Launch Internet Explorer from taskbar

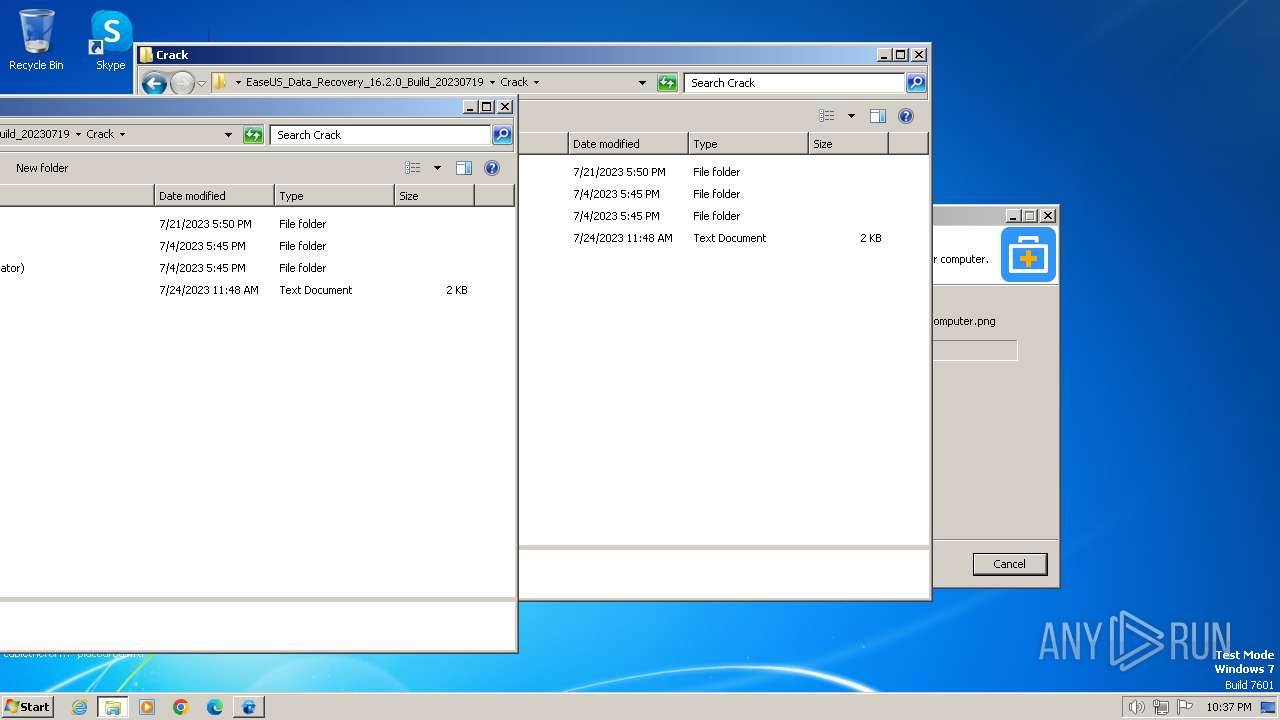(79, 707)
